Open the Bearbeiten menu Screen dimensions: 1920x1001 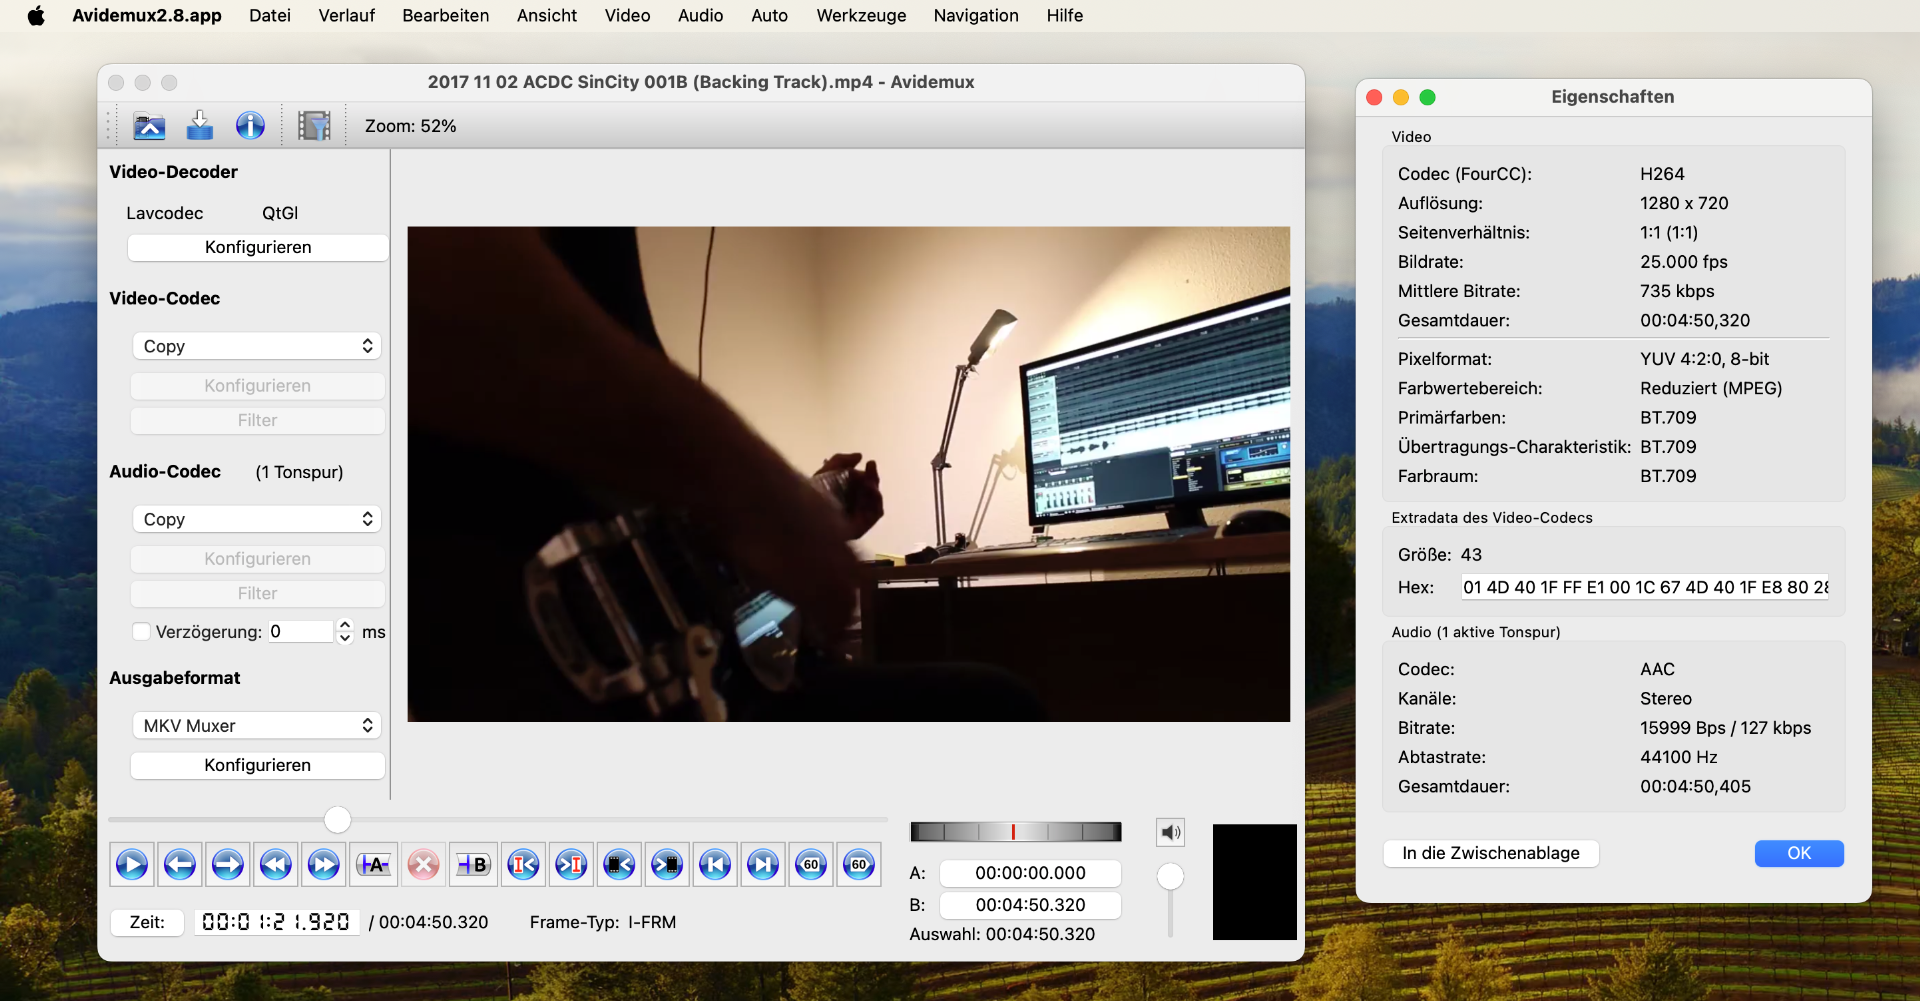[x=446, y=16]
